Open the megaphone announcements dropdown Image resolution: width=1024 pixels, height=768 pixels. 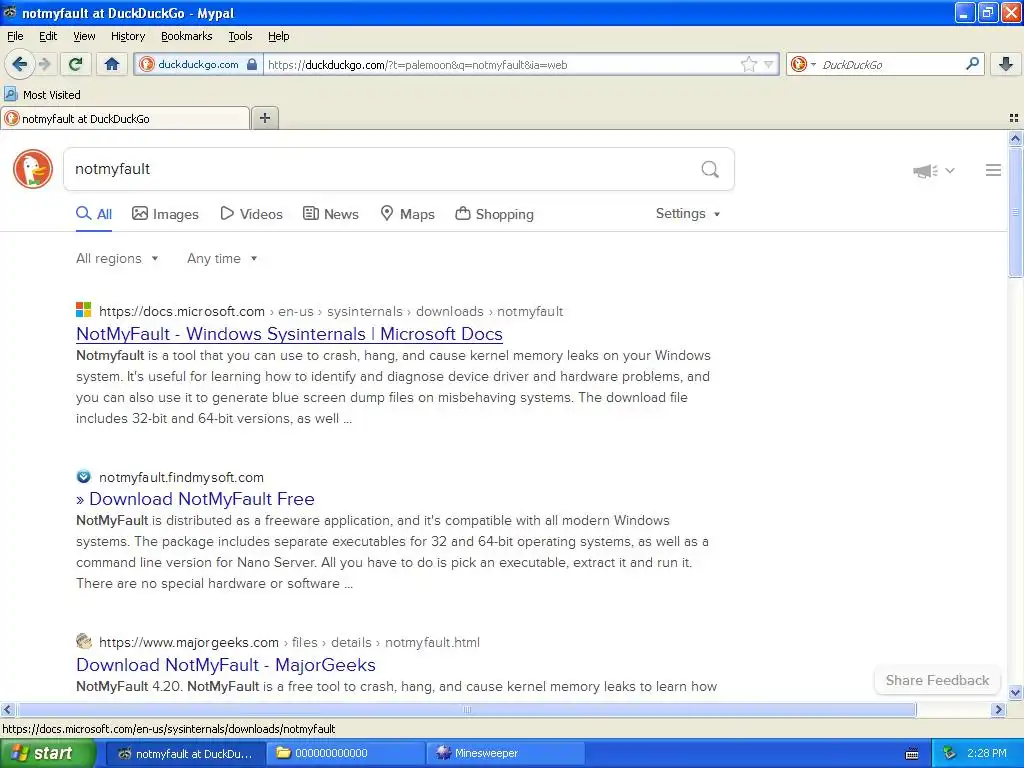(x=934, y=170)
